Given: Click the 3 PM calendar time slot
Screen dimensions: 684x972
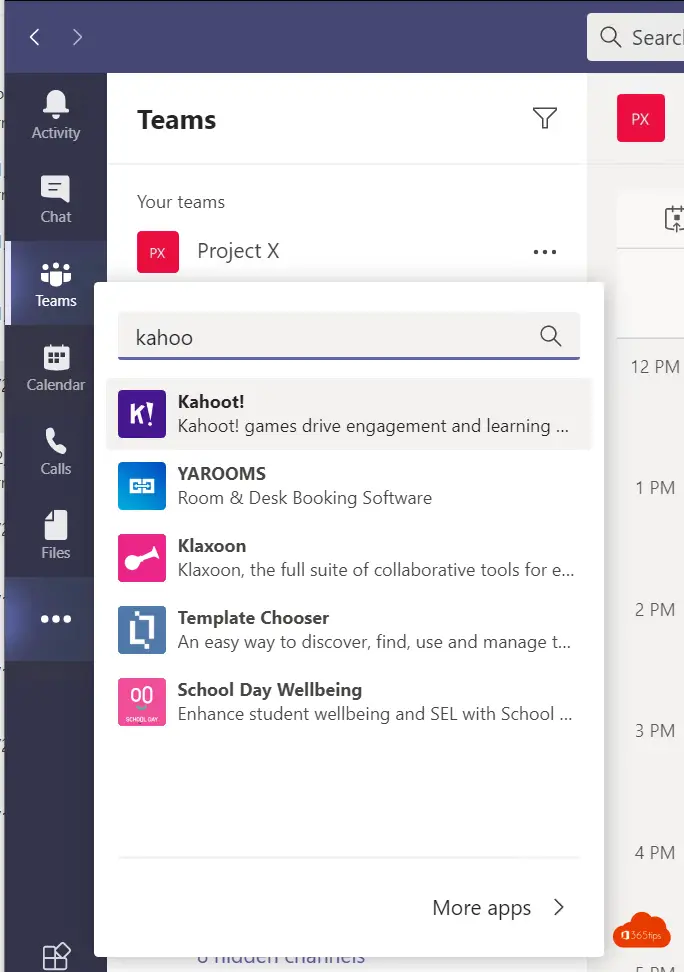Looking at the screenshot, I should point(655,731).
